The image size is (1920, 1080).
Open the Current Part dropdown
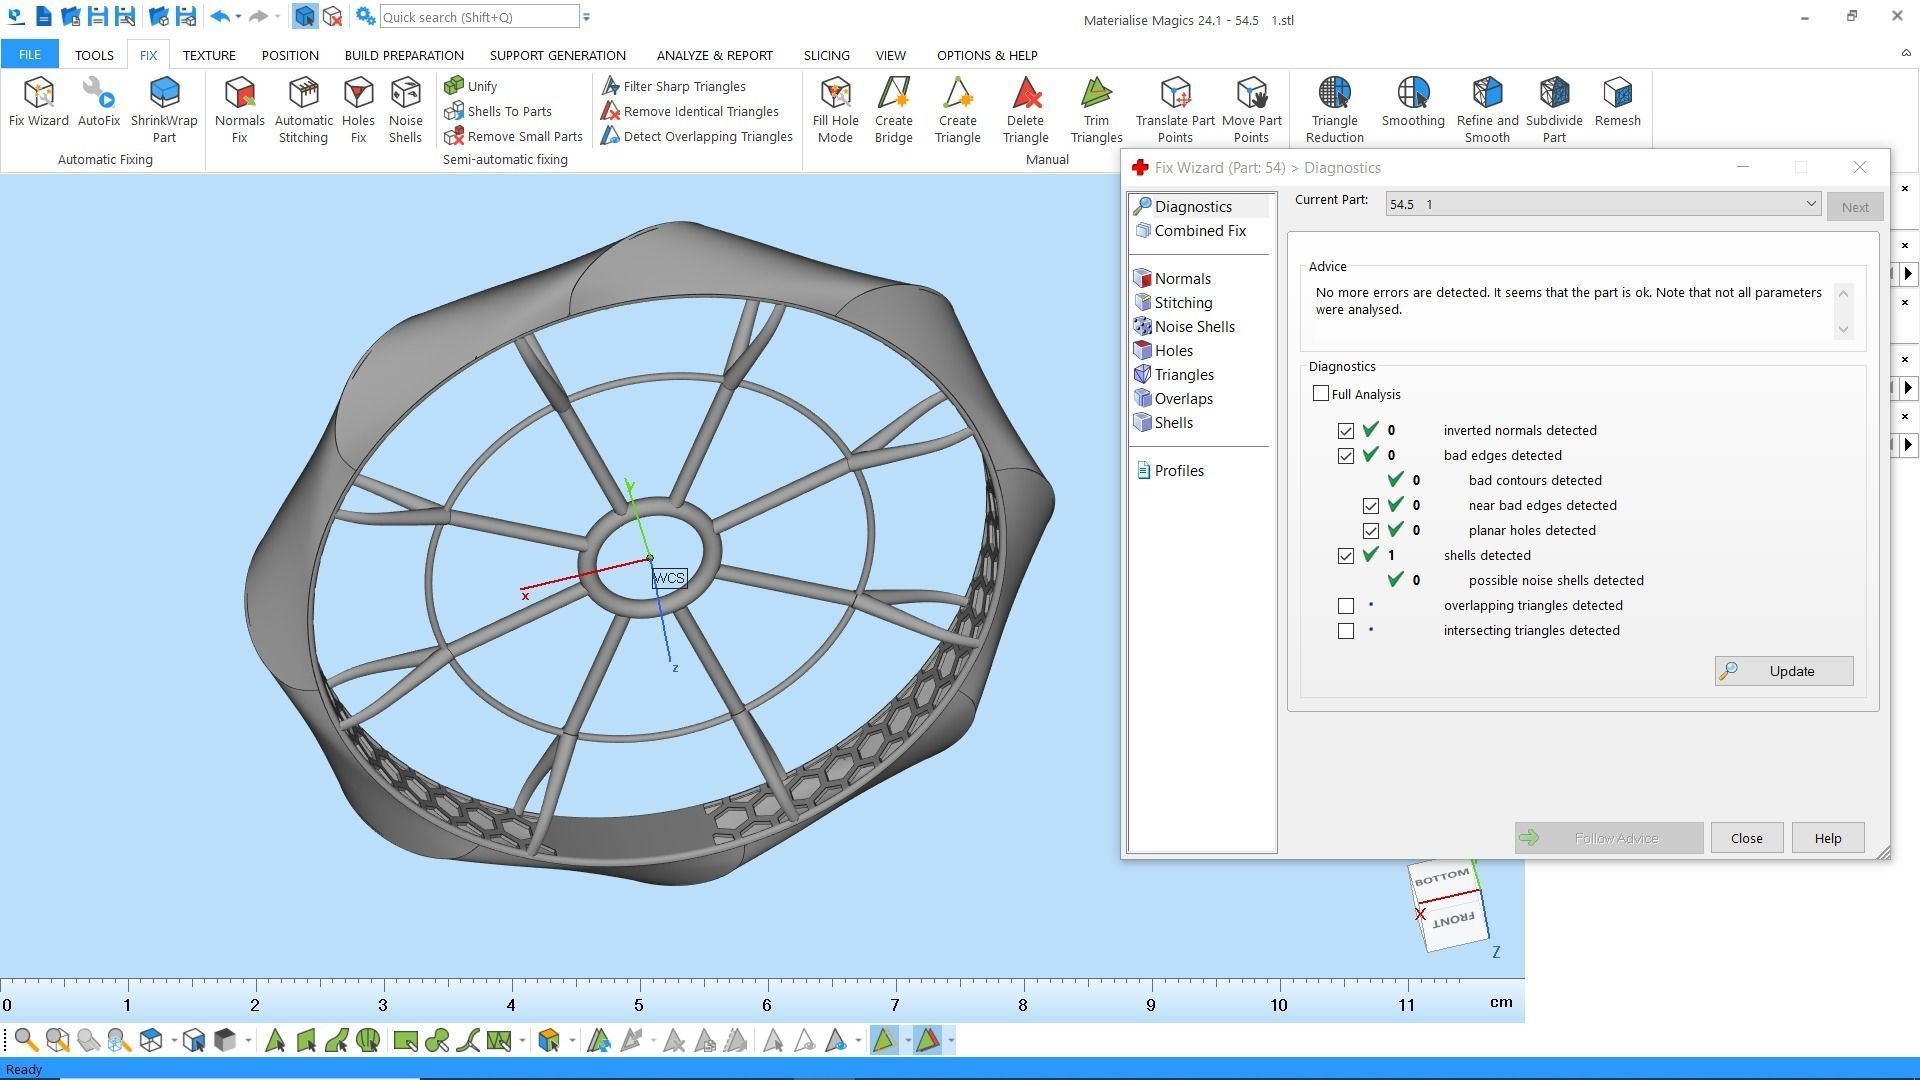1602,204
